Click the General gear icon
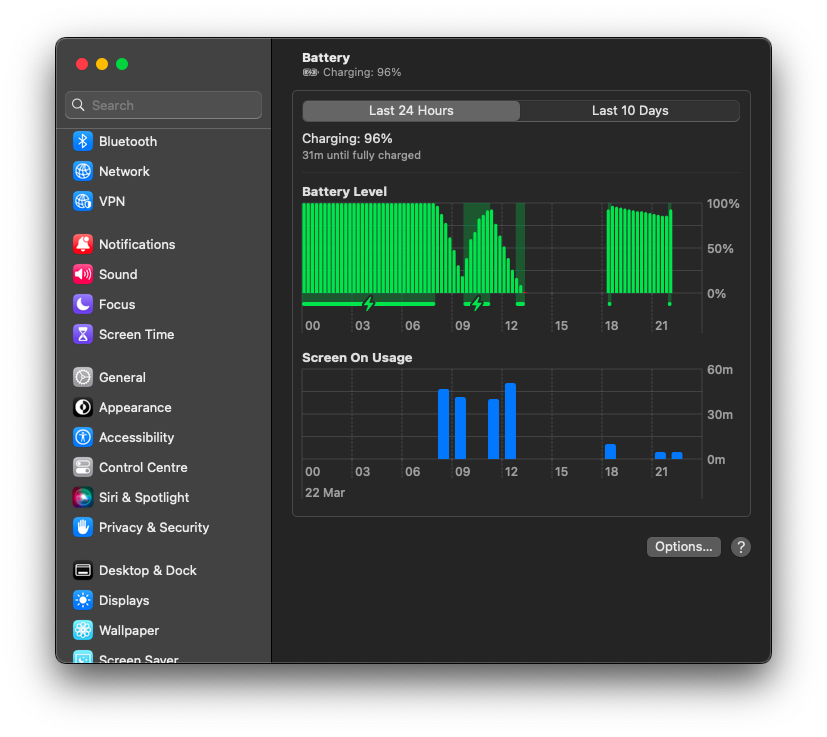This screenshot has width=827, height=737. [x=83, y=377]
